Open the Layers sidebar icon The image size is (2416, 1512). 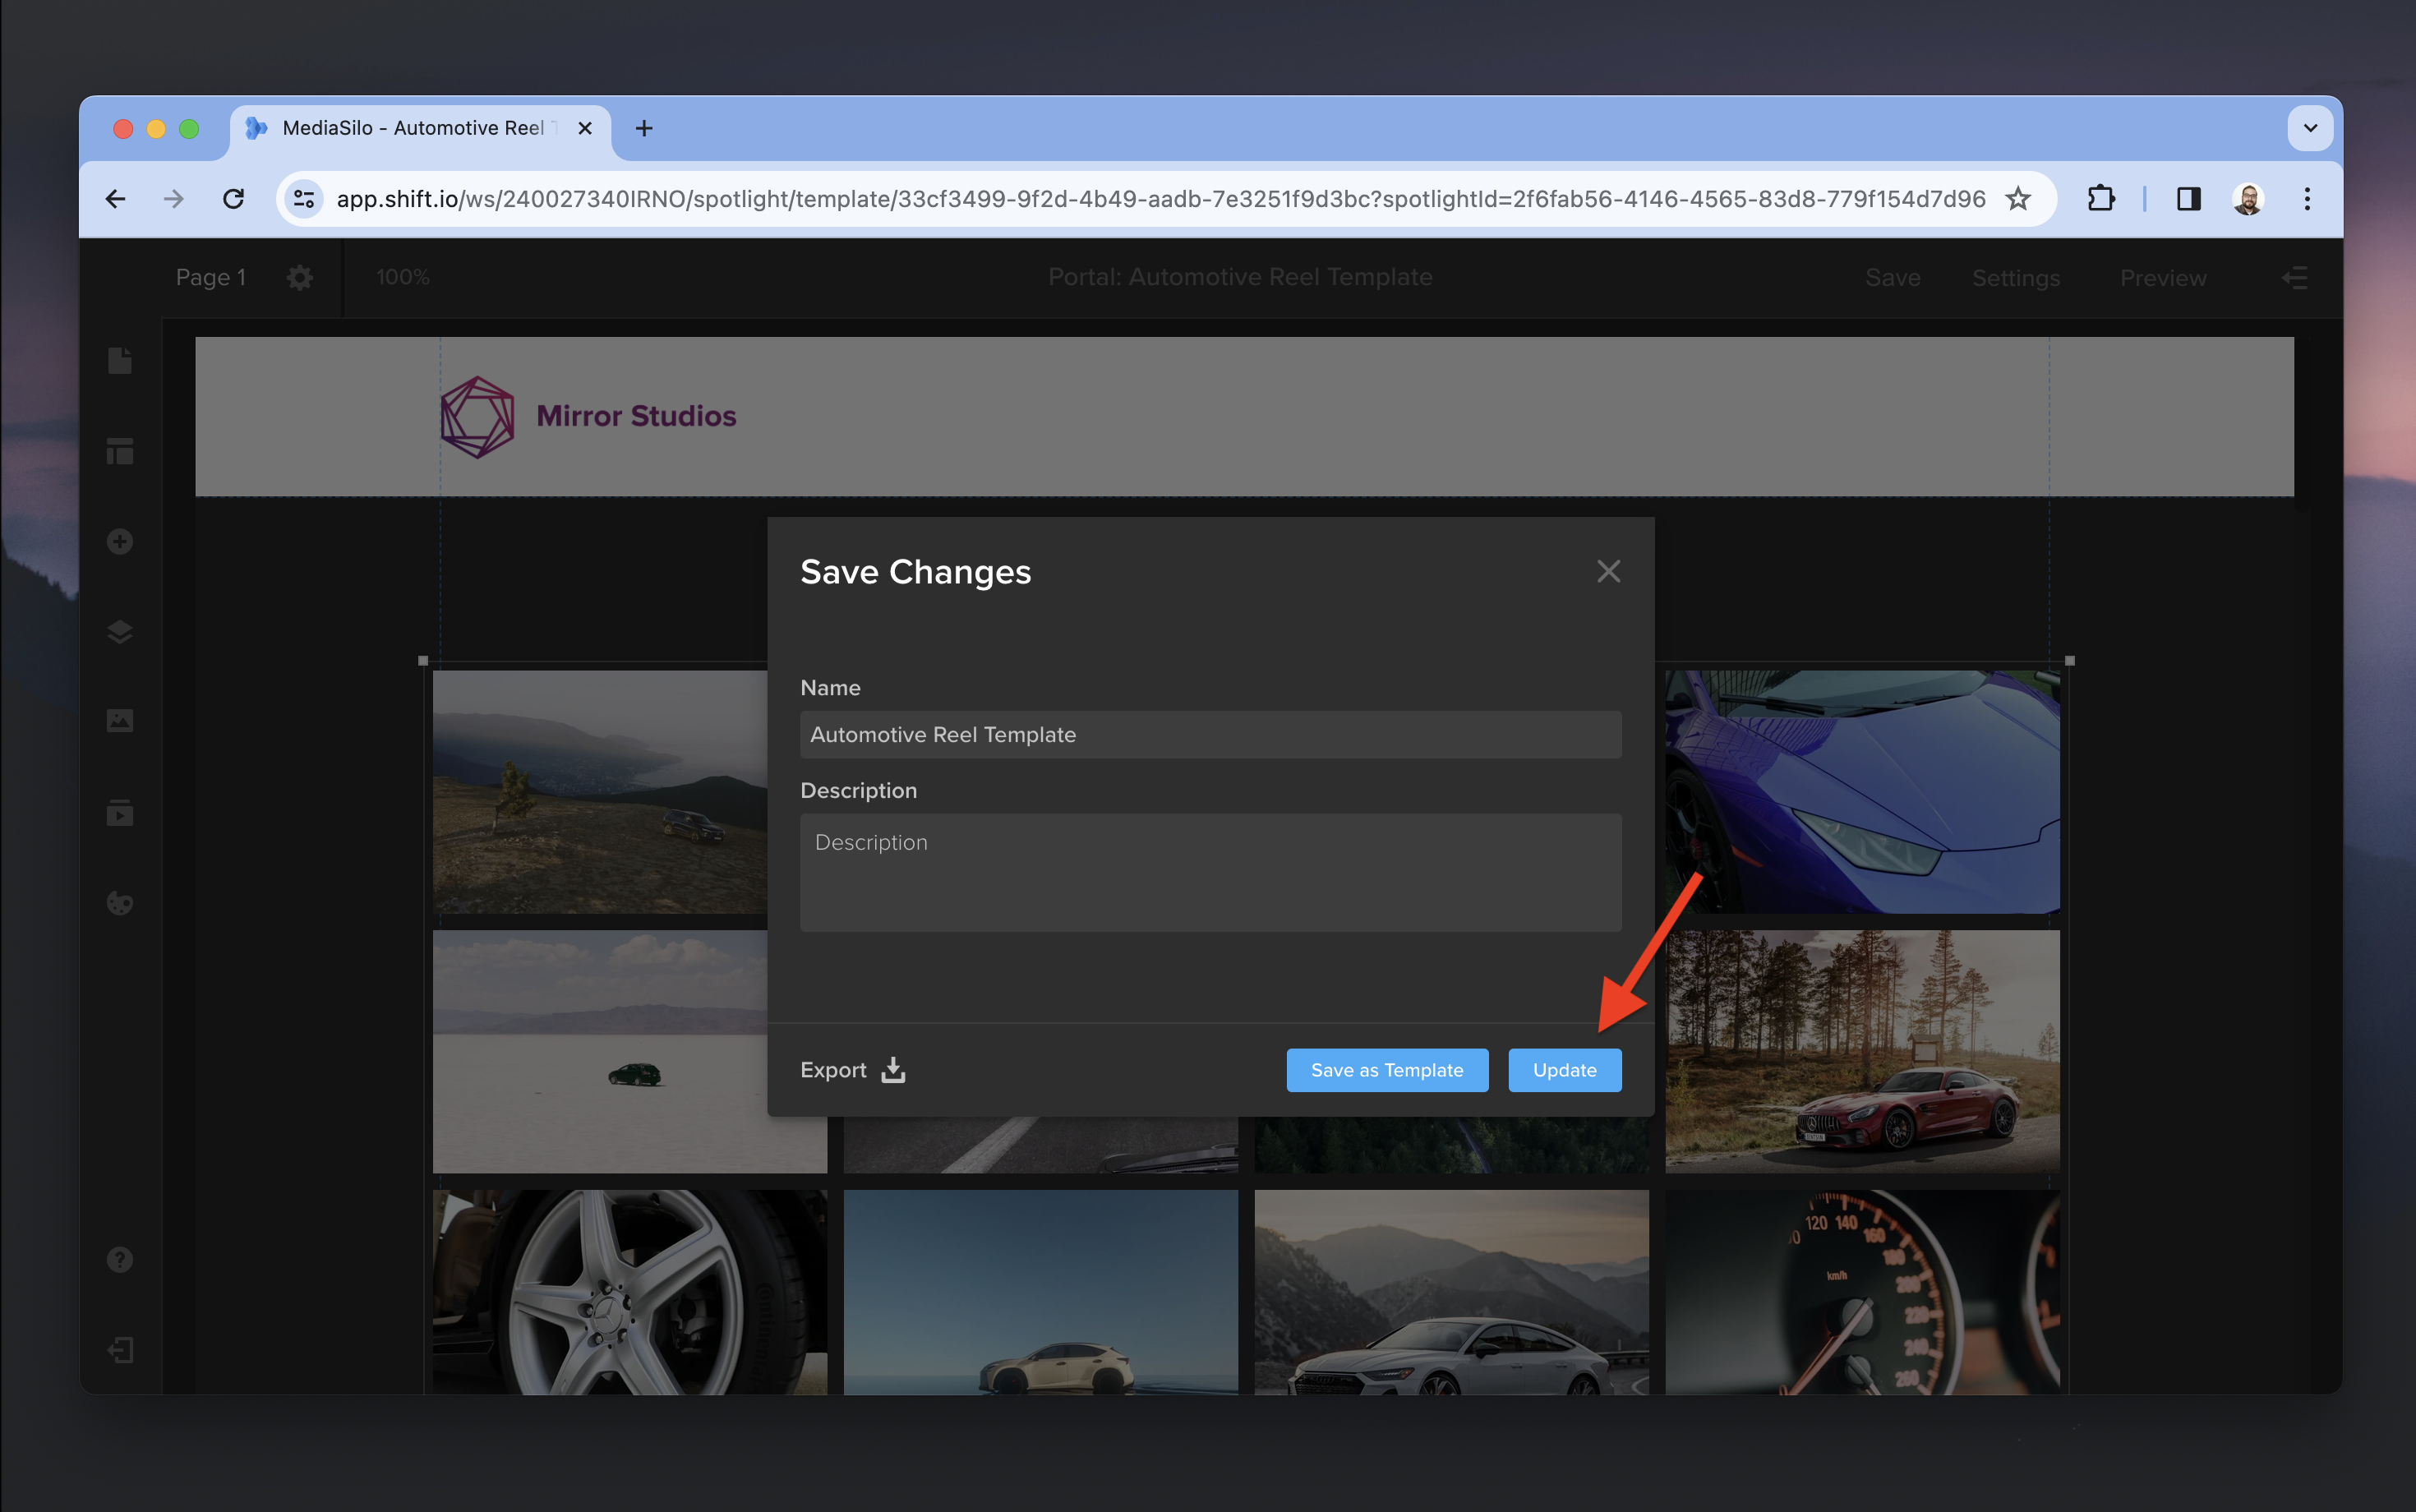click(120, 631)
